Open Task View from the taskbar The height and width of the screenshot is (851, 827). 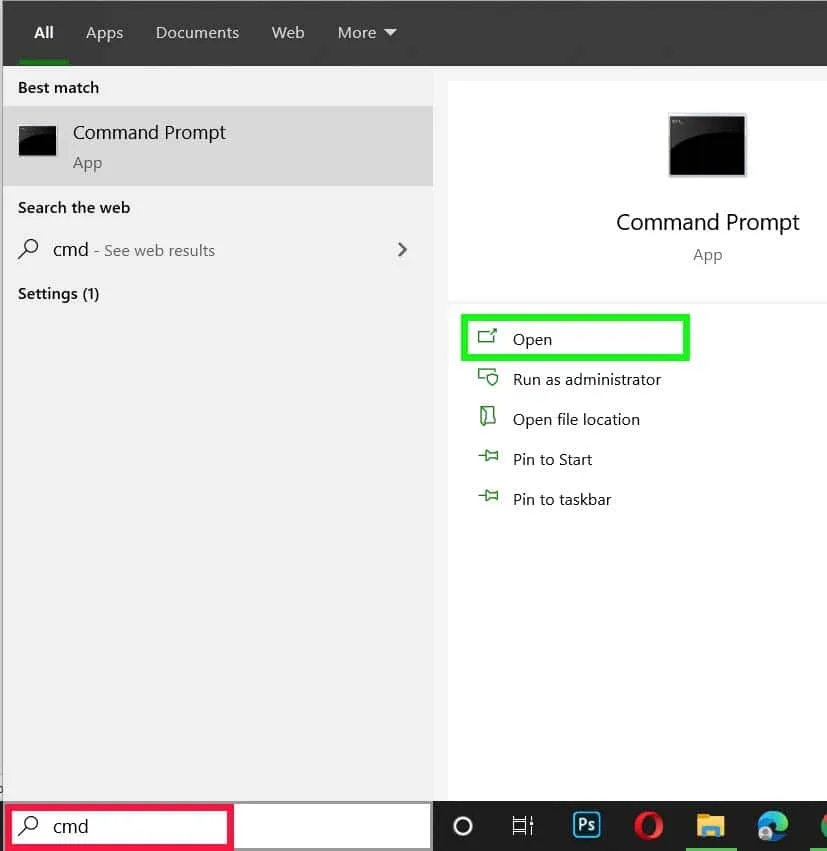pos(522,826)
